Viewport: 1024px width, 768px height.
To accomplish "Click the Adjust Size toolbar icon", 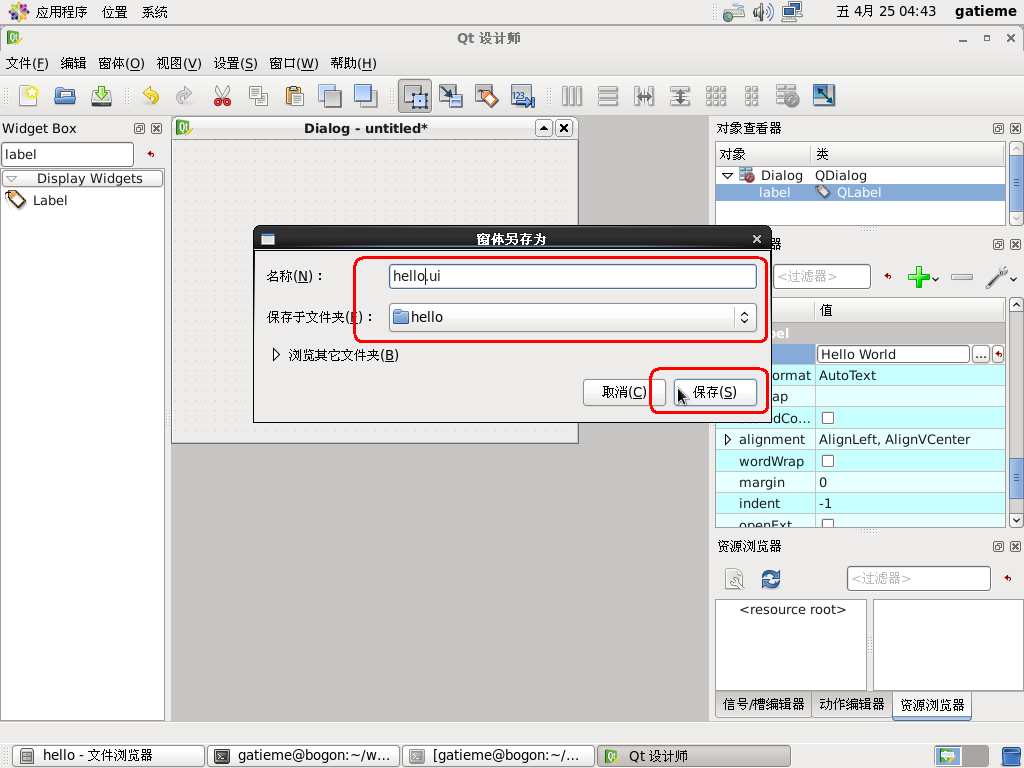I will (x=824, y=96).
